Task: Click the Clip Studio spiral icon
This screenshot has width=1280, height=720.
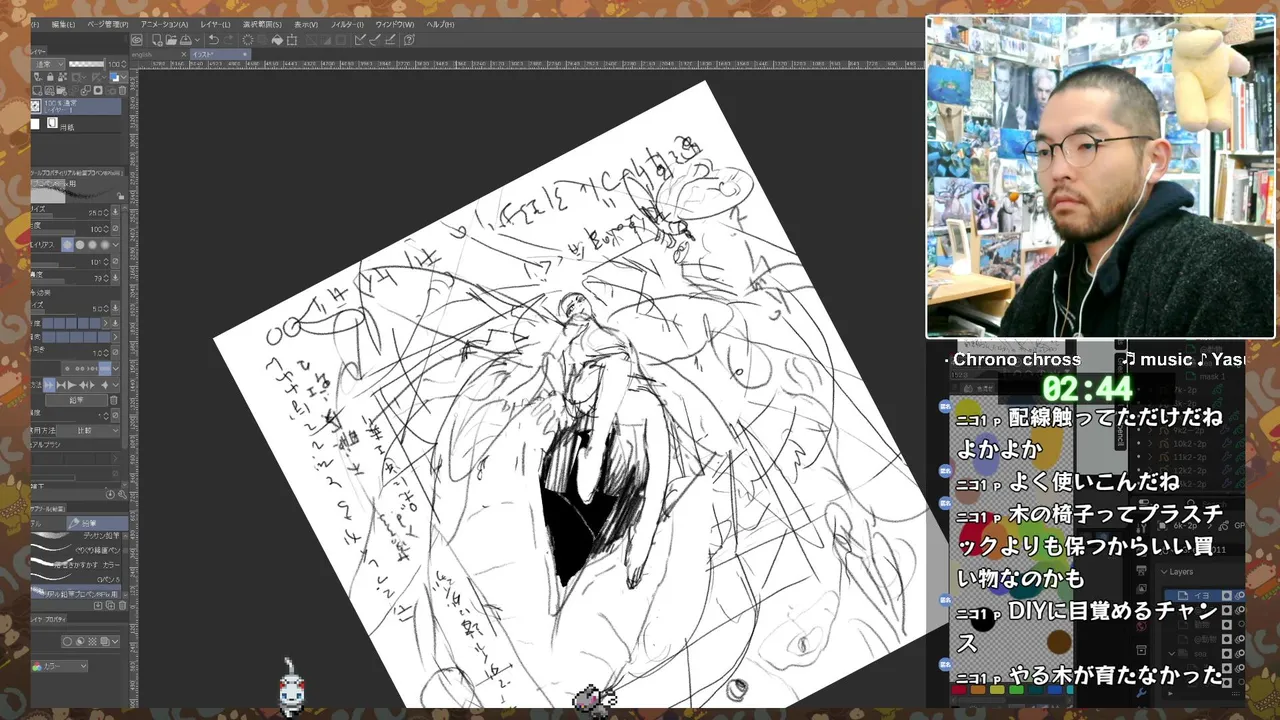Action: [137, 40]
